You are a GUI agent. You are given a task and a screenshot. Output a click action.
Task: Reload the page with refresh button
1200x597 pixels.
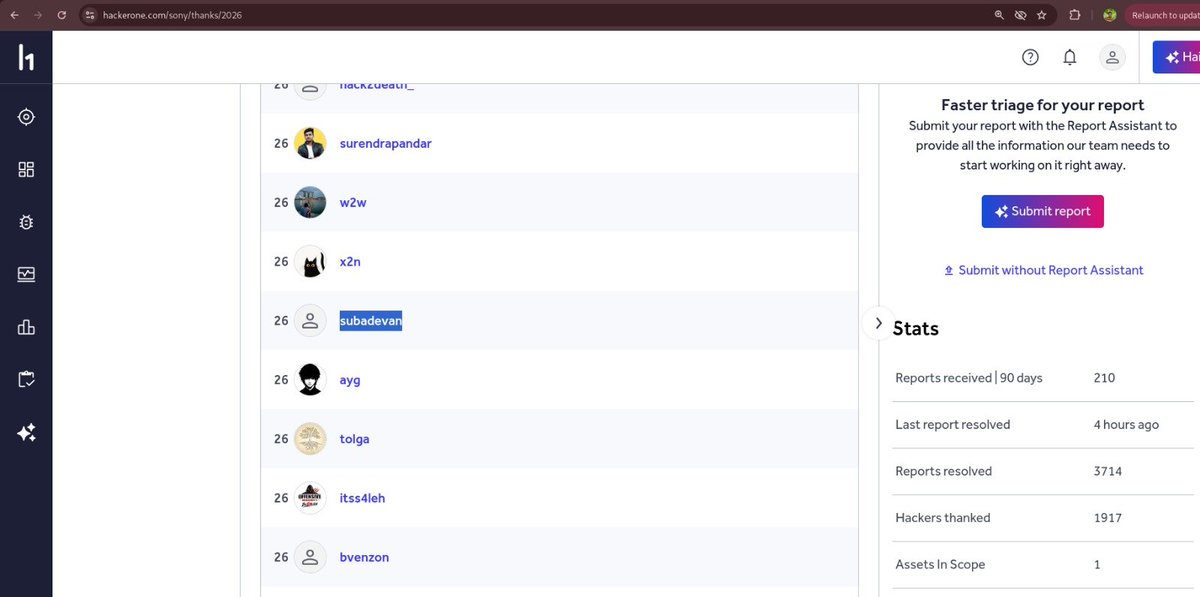(x=62, y=15)
